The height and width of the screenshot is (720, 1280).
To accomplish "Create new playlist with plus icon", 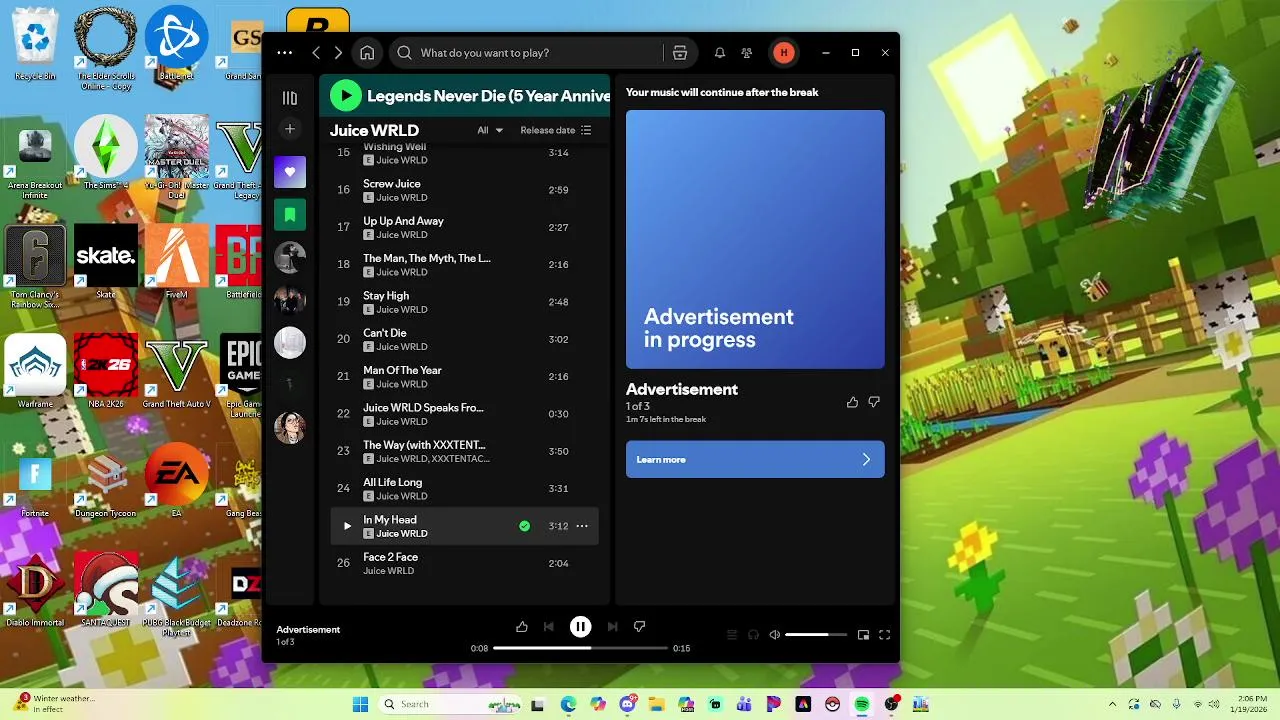I will point(290,129).
